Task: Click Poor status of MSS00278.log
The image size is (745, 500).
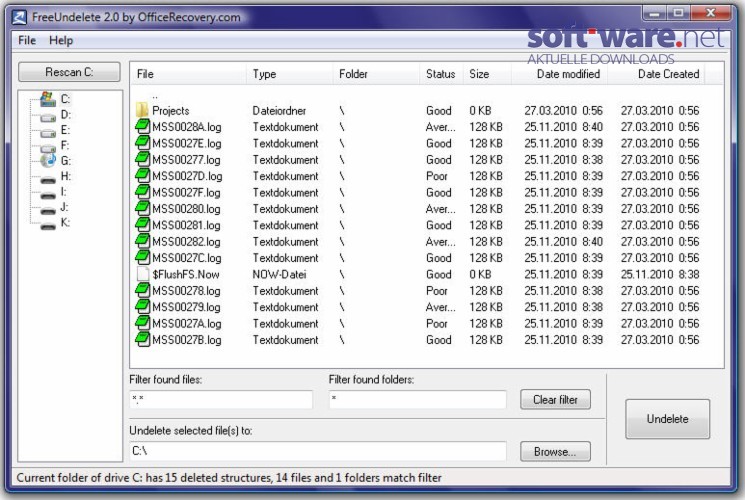Action: (x=437, y=290)
